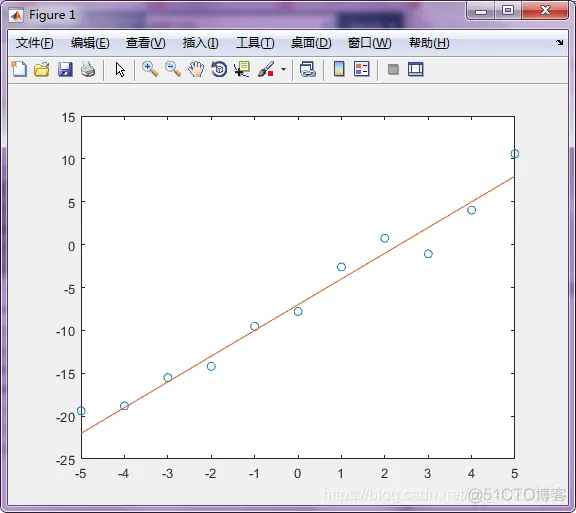Viewport: 576px width, 513px height.
Task: Open the 工具(T) menu
Action: (x=255, y=43)
